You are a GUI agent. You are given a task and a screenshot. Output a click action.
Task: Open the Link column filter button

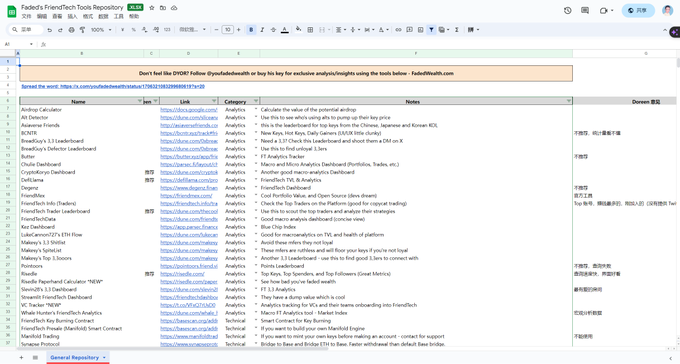pyautogui.click(x=214, y=101)
